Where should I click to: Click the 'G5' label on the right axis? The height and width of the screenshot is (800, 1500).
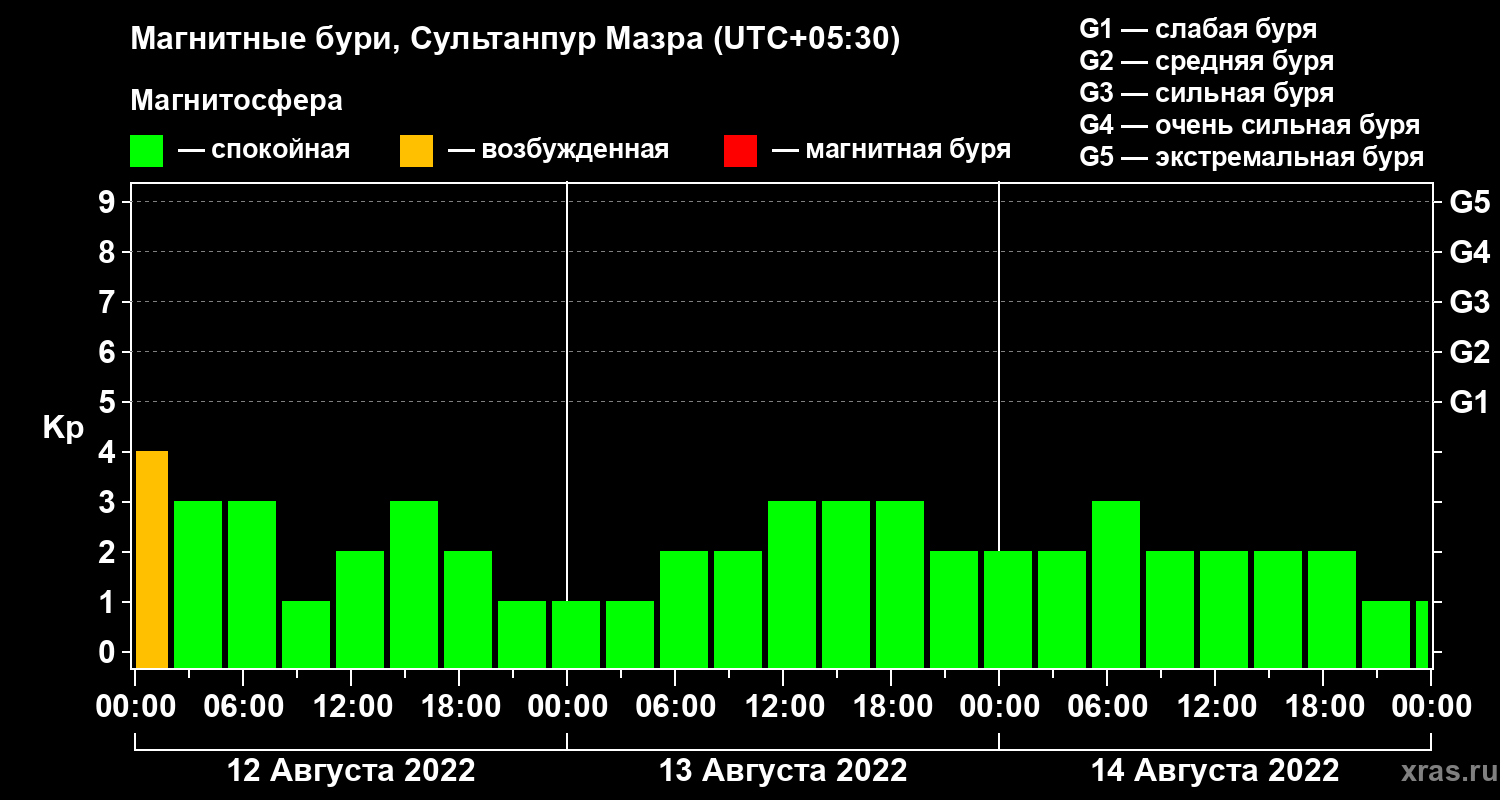tap(1470, 202)
